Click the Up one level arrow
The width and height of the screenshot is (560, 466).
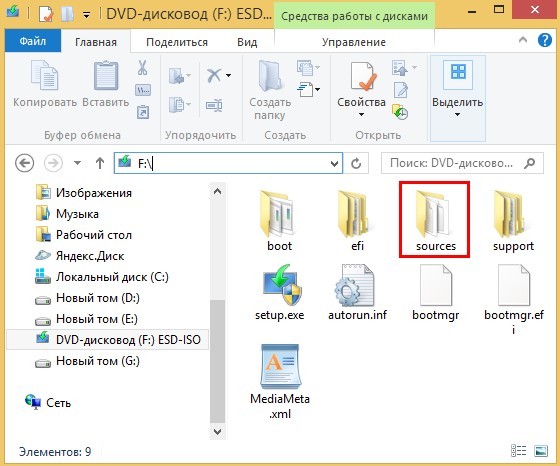click(100, 163)
